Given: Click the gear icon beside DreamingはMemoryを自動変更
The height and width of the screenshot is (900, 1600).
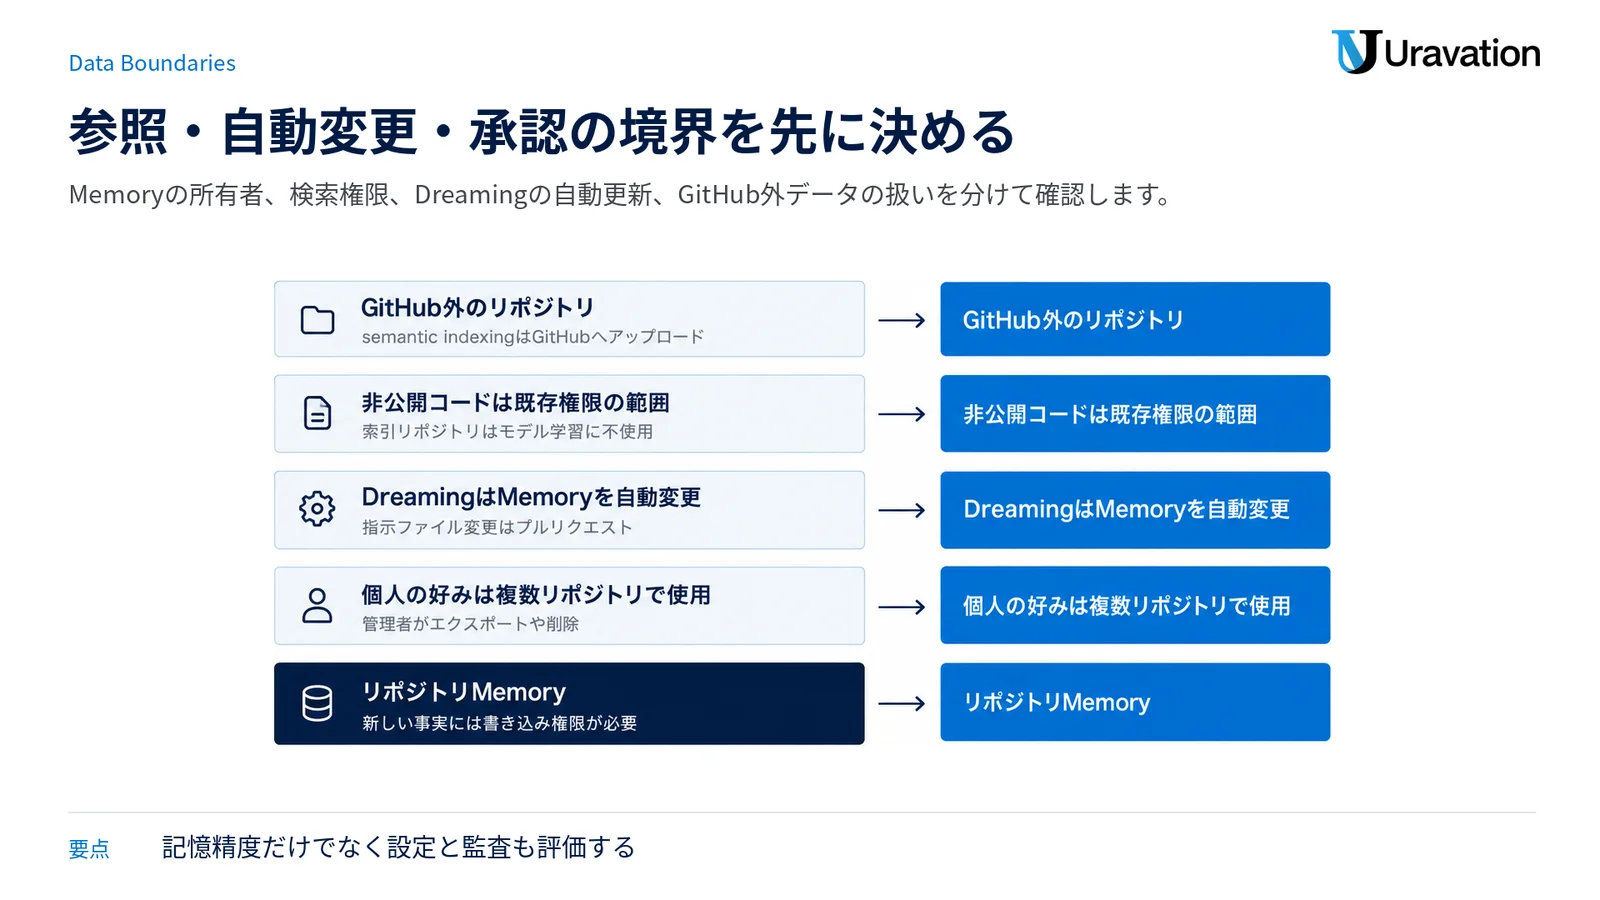Looking at the screenshot, I should pos(317,509).
